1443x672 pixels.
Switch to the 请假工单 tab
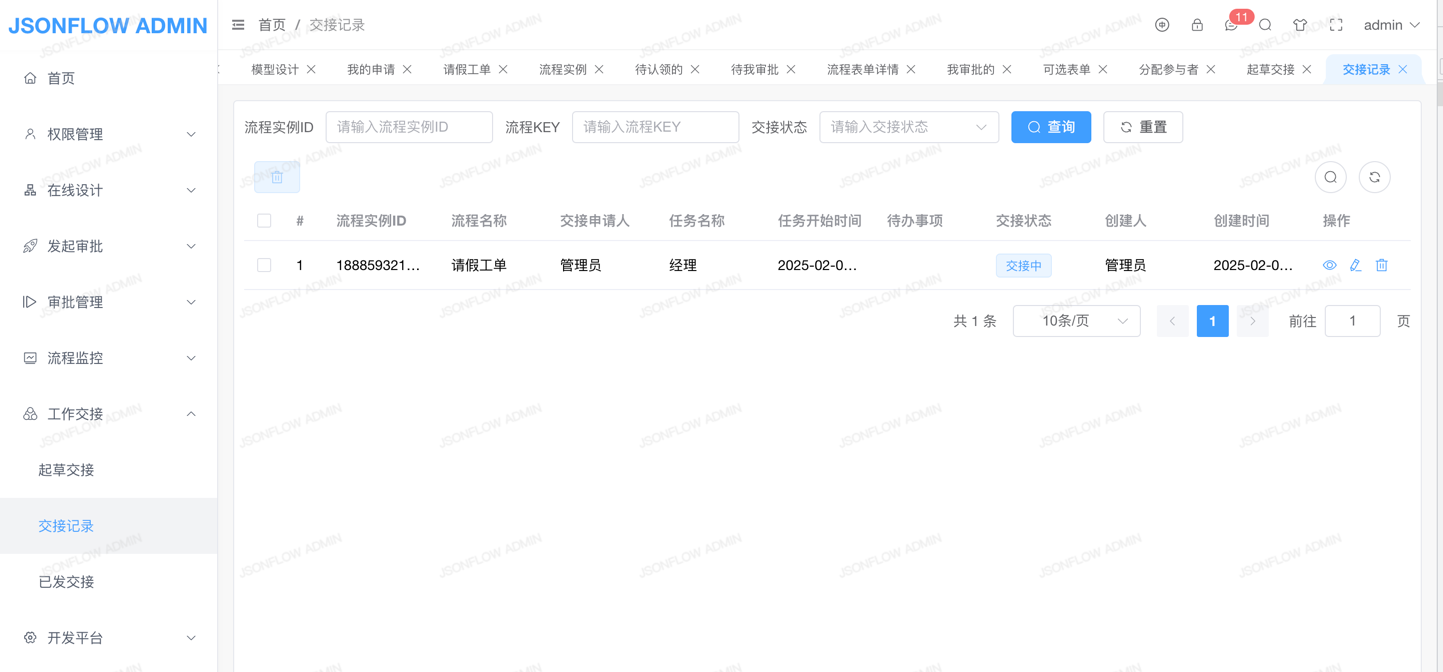467,69
